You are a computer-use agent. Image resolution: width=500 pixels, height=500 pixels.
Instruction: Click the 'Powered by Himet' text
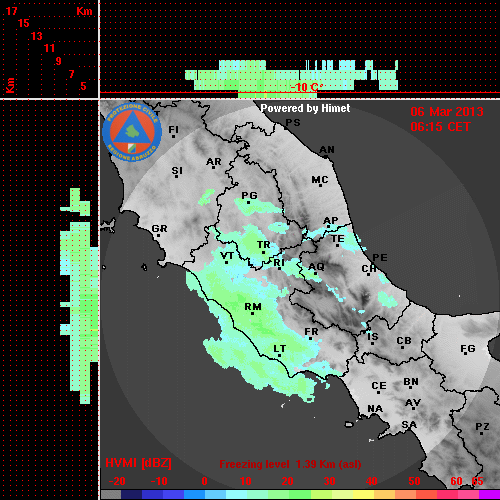[x=305, y=108]
